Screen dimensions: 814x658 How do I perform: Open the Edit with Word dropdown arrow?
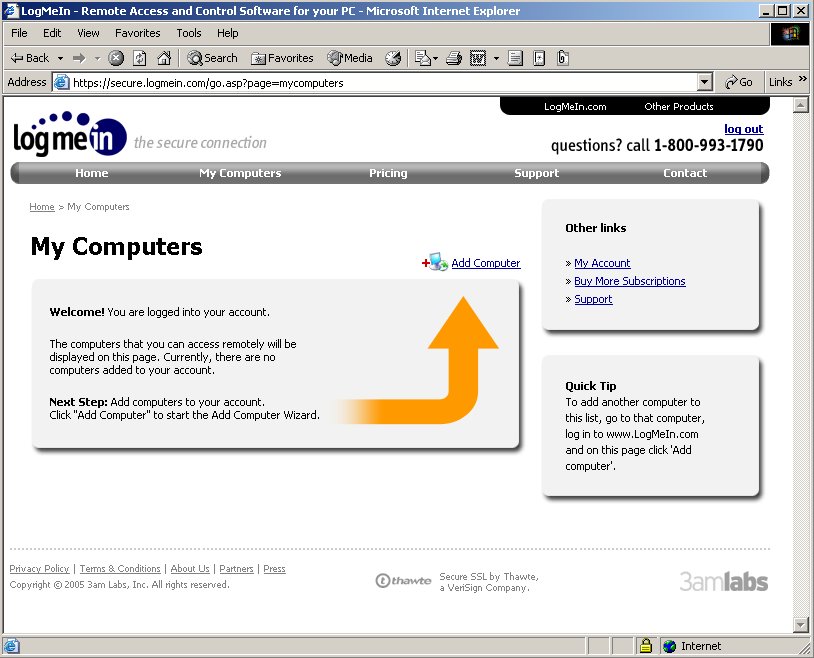[496, 58]
